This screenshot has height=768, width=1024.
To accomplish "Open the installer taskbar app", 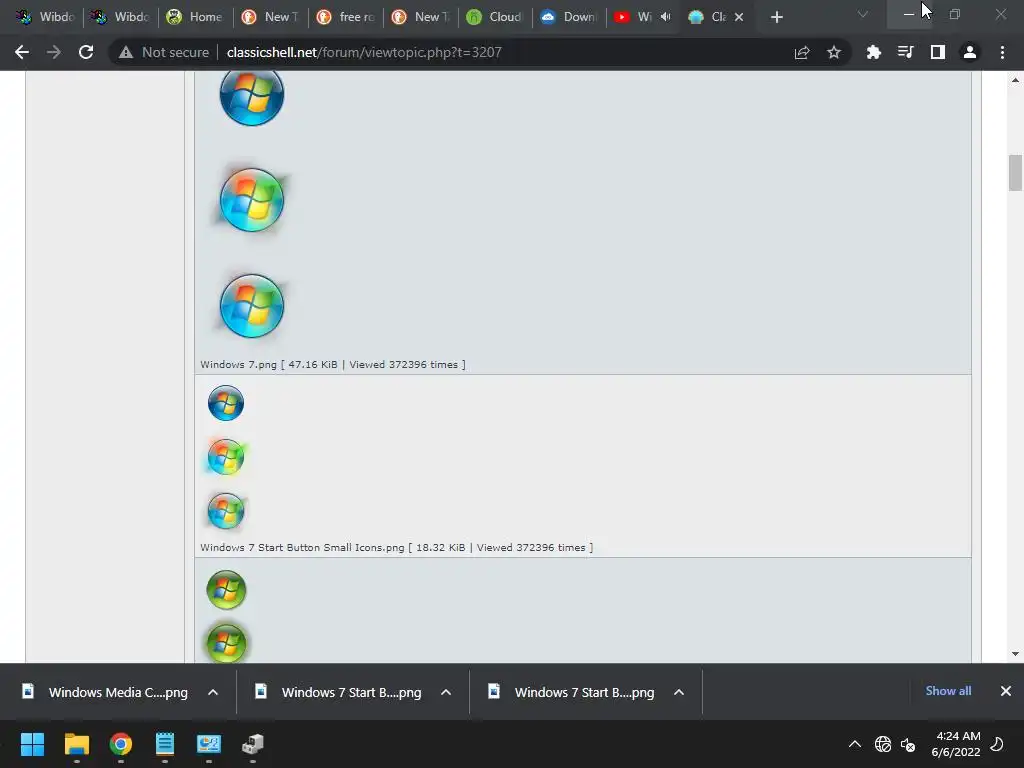I will click(x=253, y=744).
